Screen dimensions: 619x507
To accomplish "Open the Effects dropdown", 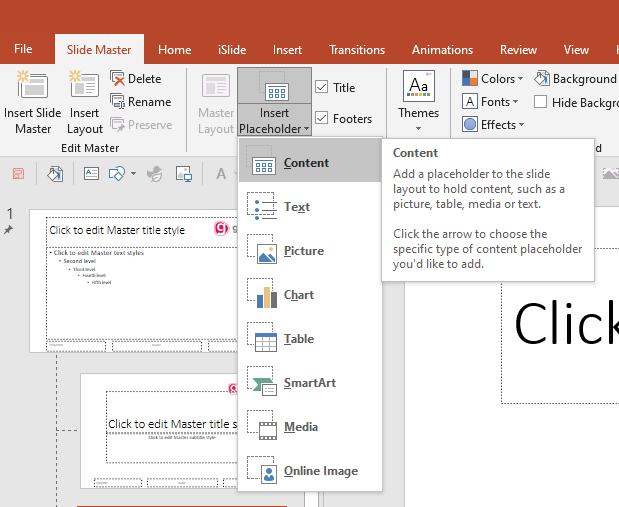I will (493, 124).
